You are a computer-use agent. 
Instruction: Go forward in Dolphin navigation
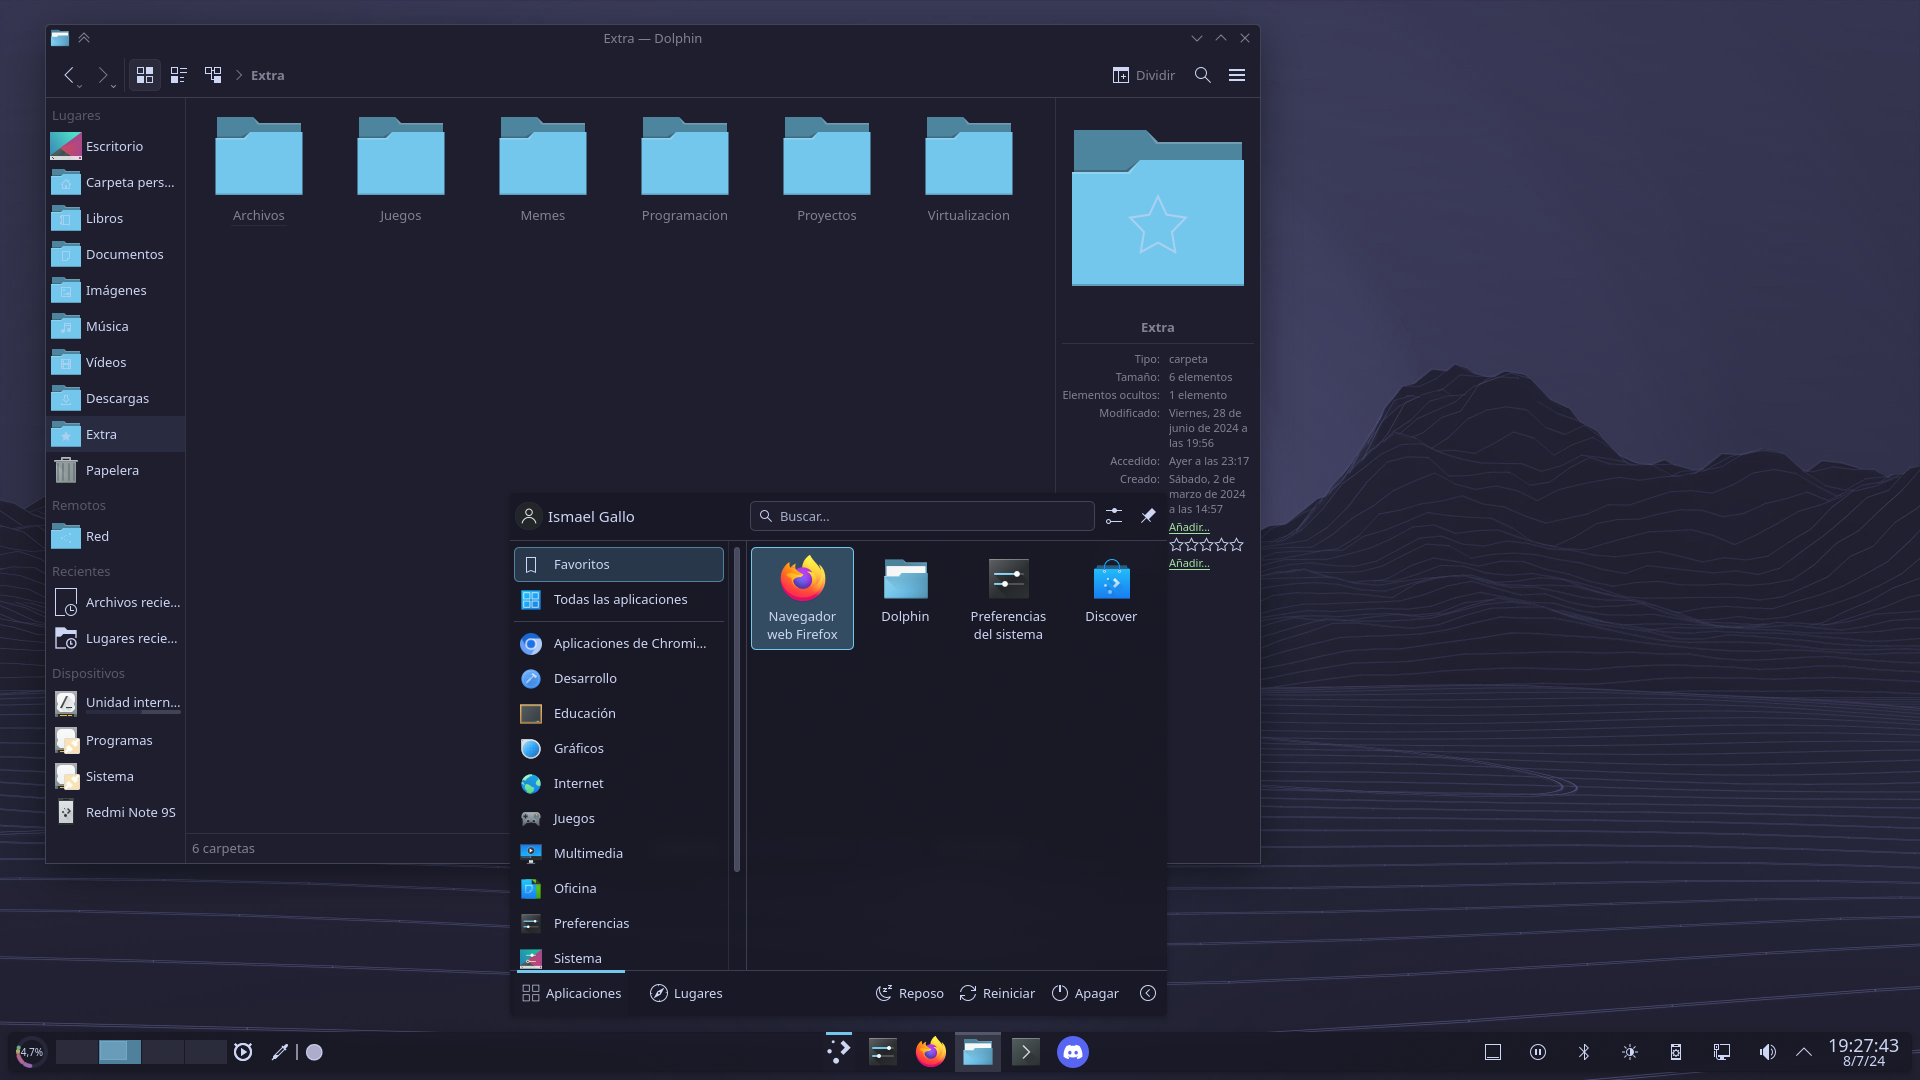(x=102, y=75)
